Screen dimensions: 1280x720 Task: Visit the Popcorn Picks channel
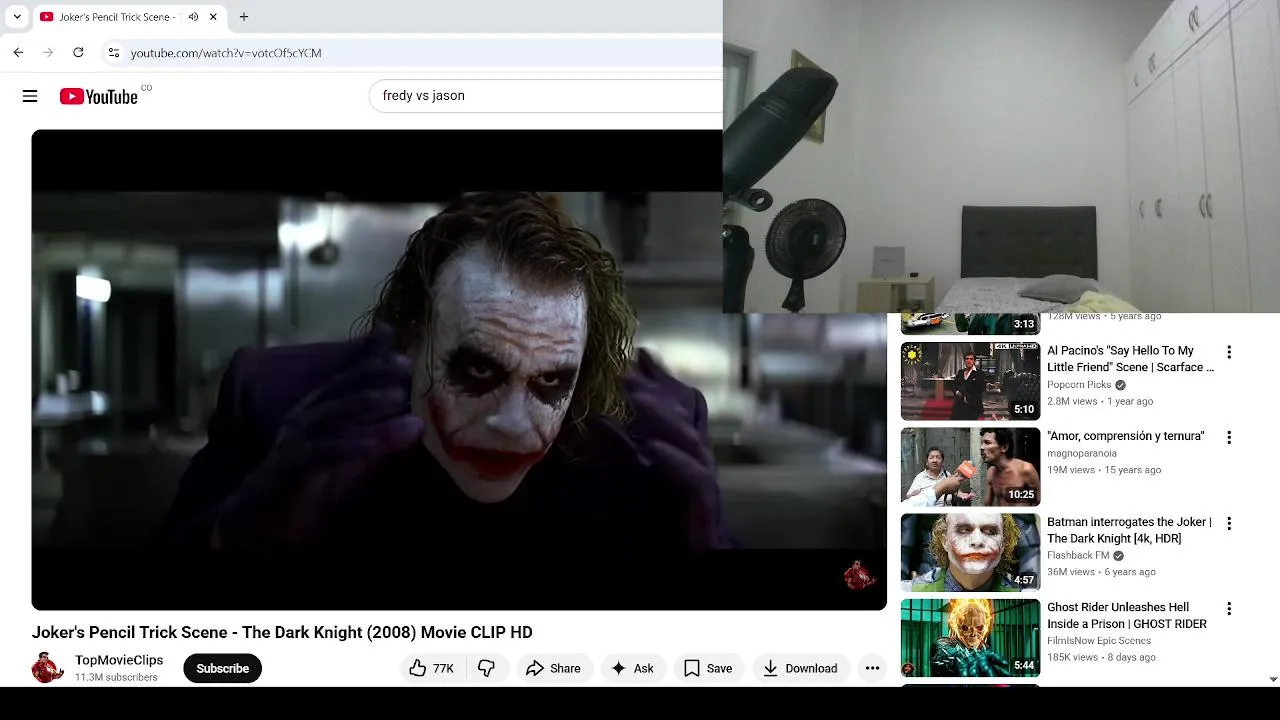click(1079, 385)
